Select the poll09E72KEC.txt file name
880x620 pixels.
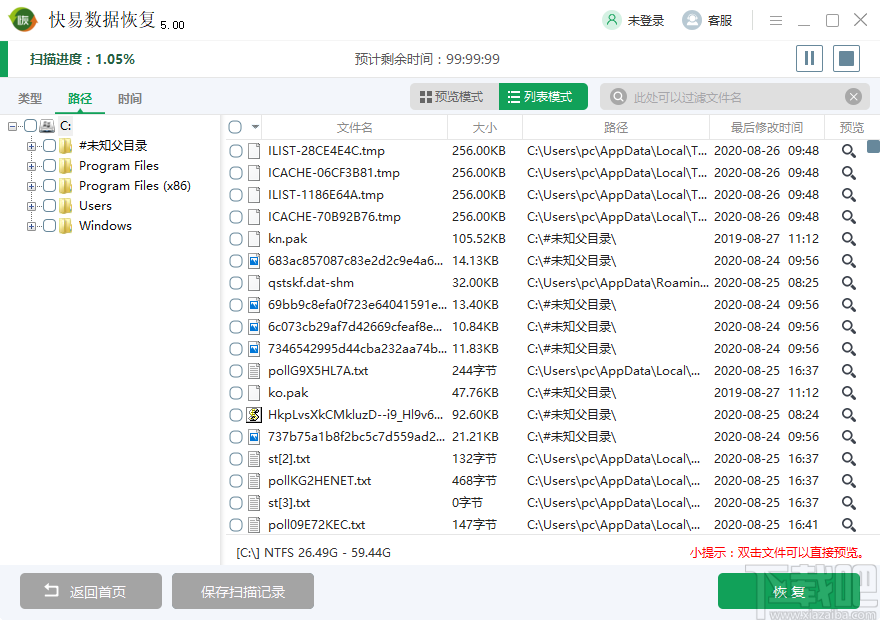pos(317,525)
